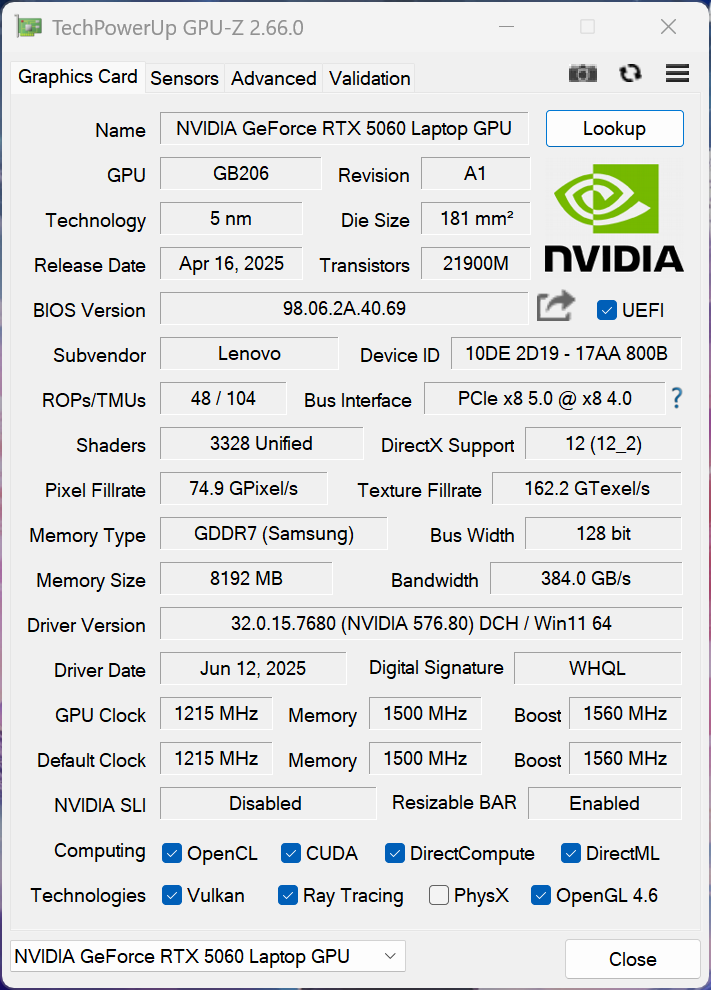711x990 pixels.
Task: Click the NVIDIA logo
Action: click(x=614, y=219)
